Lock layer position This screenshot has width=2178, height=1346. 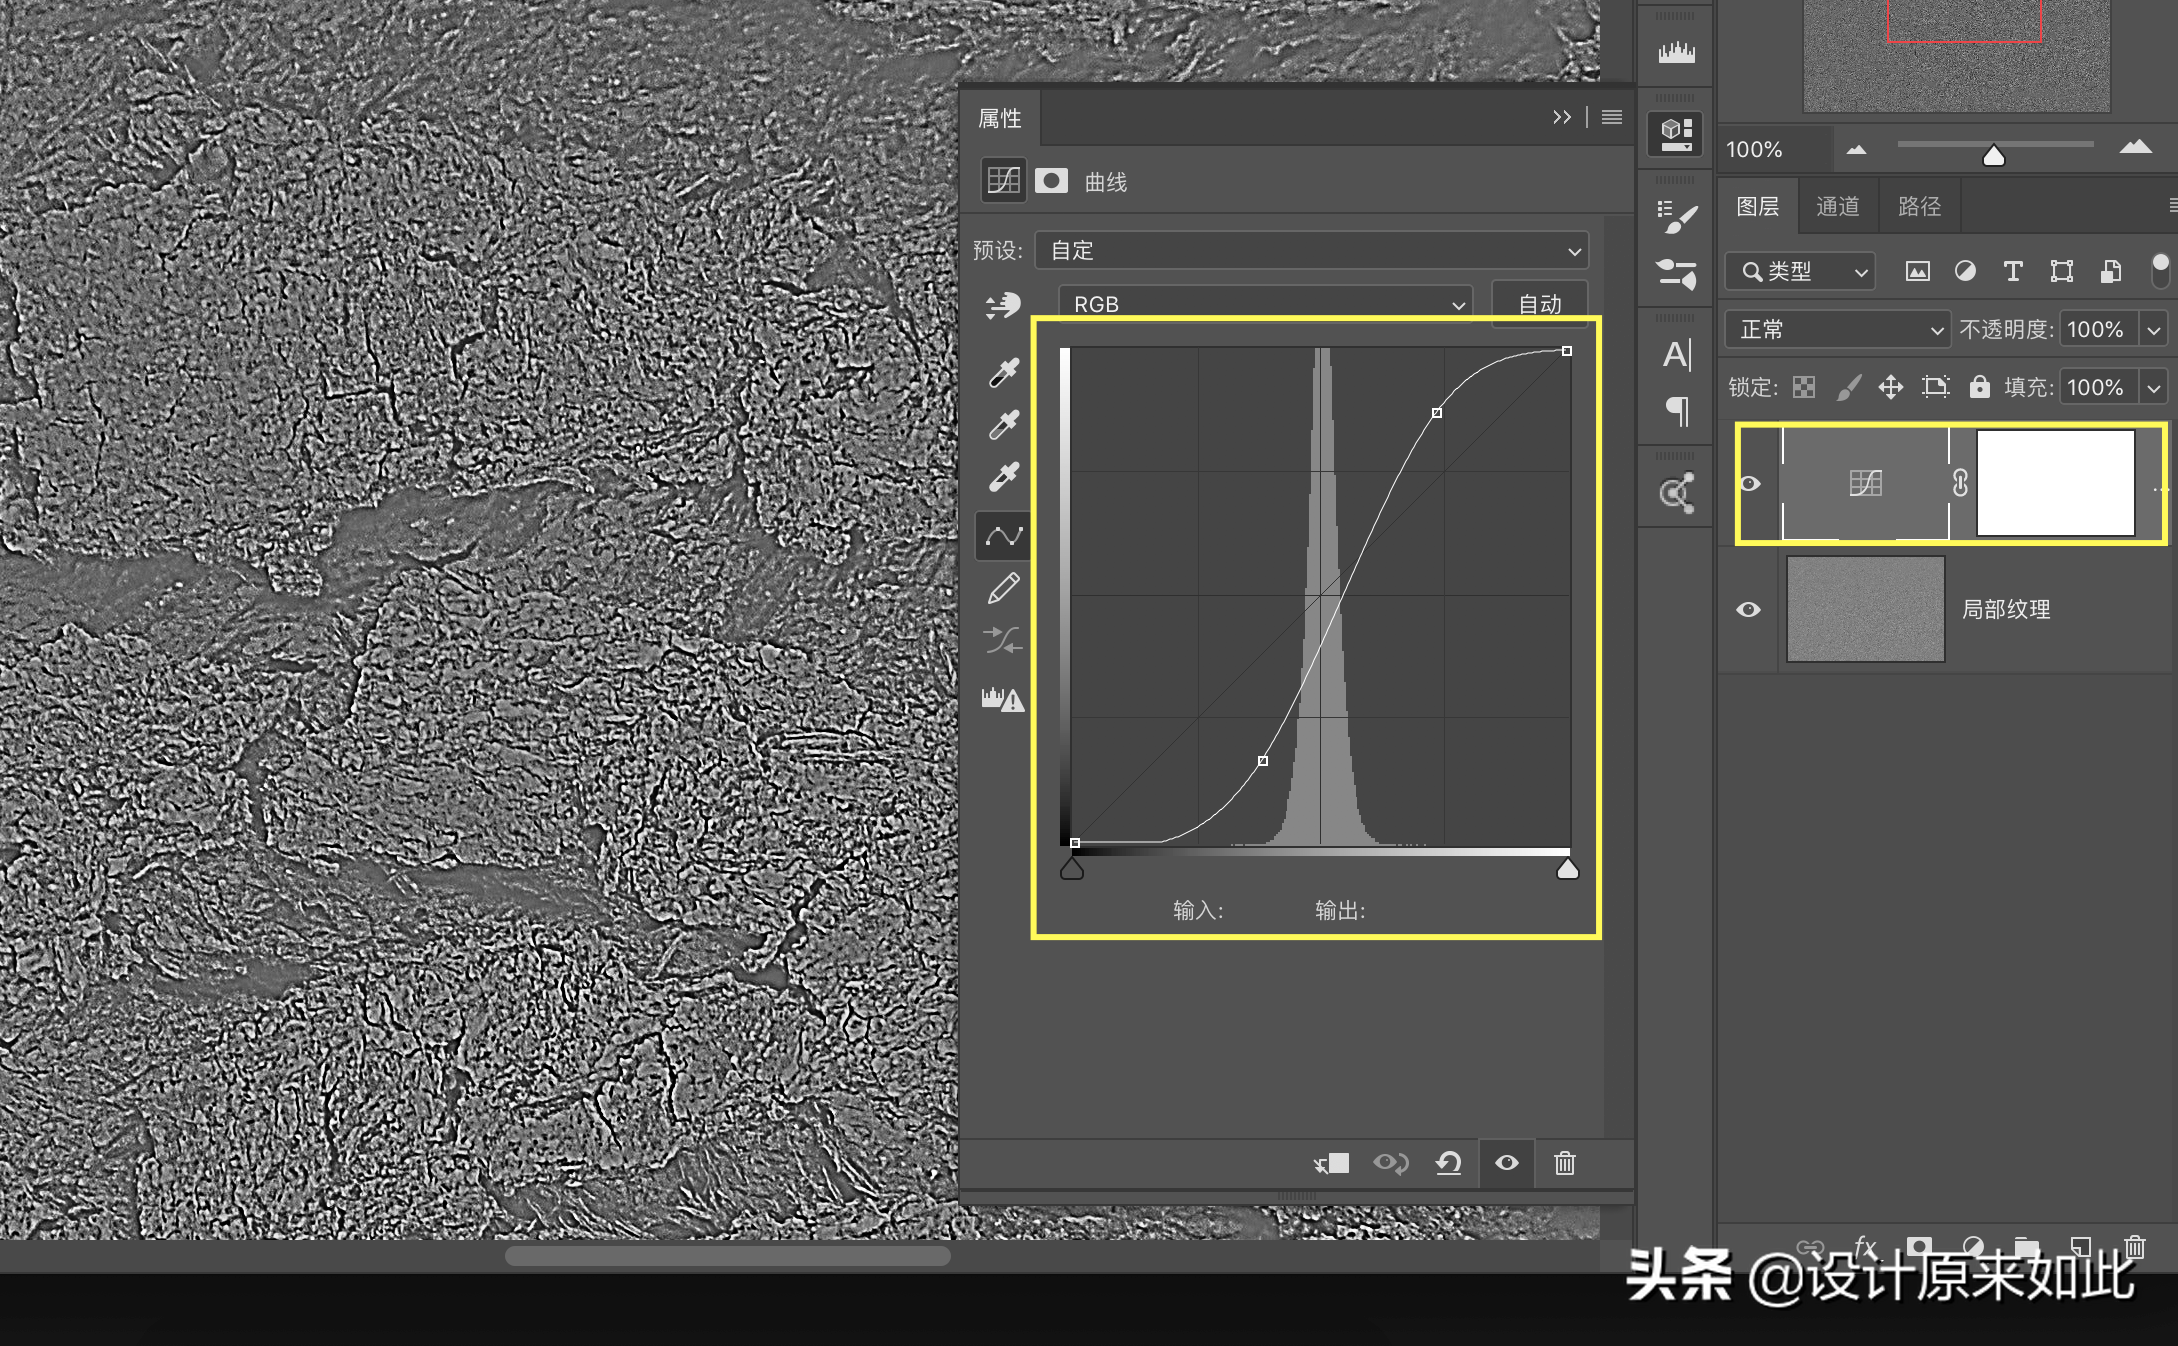pyautogui.click(x=1890, y=387)
